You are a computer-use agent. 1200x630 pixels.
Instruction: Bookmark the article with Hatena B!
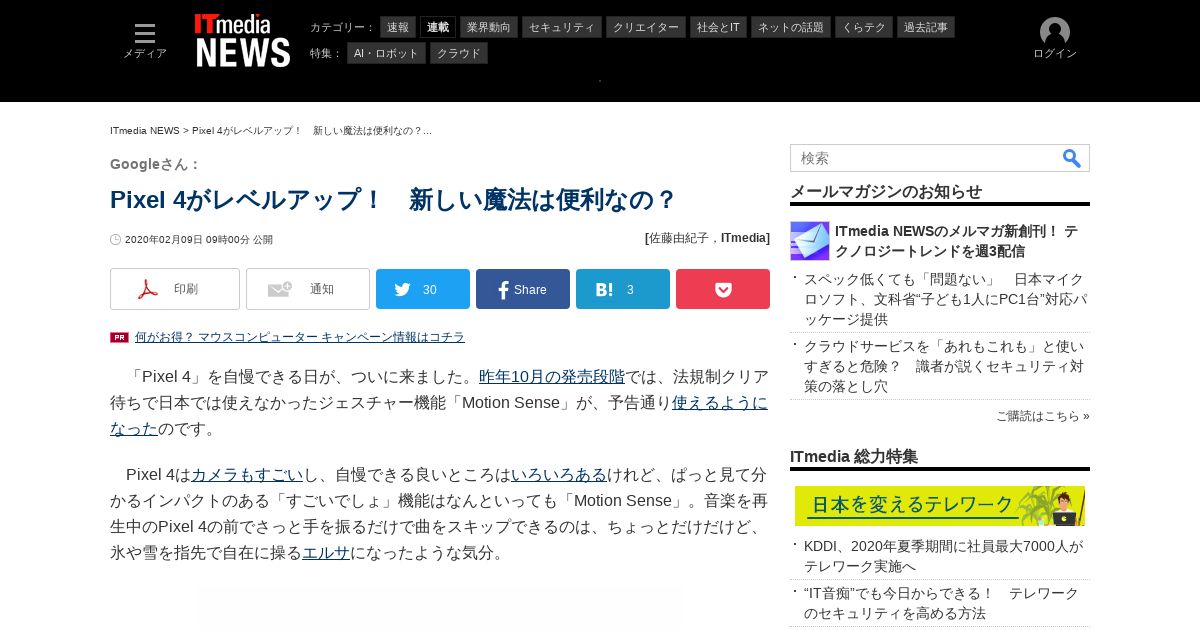click(x=623, y=289)
